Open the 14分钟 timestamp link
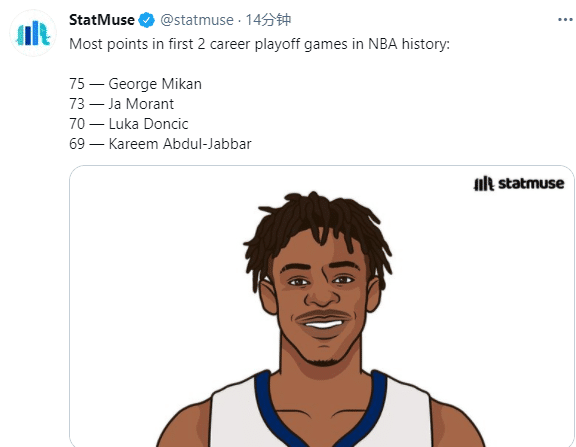Image resolution: width=576 pixels, height=447 pixels. point(268,20)
